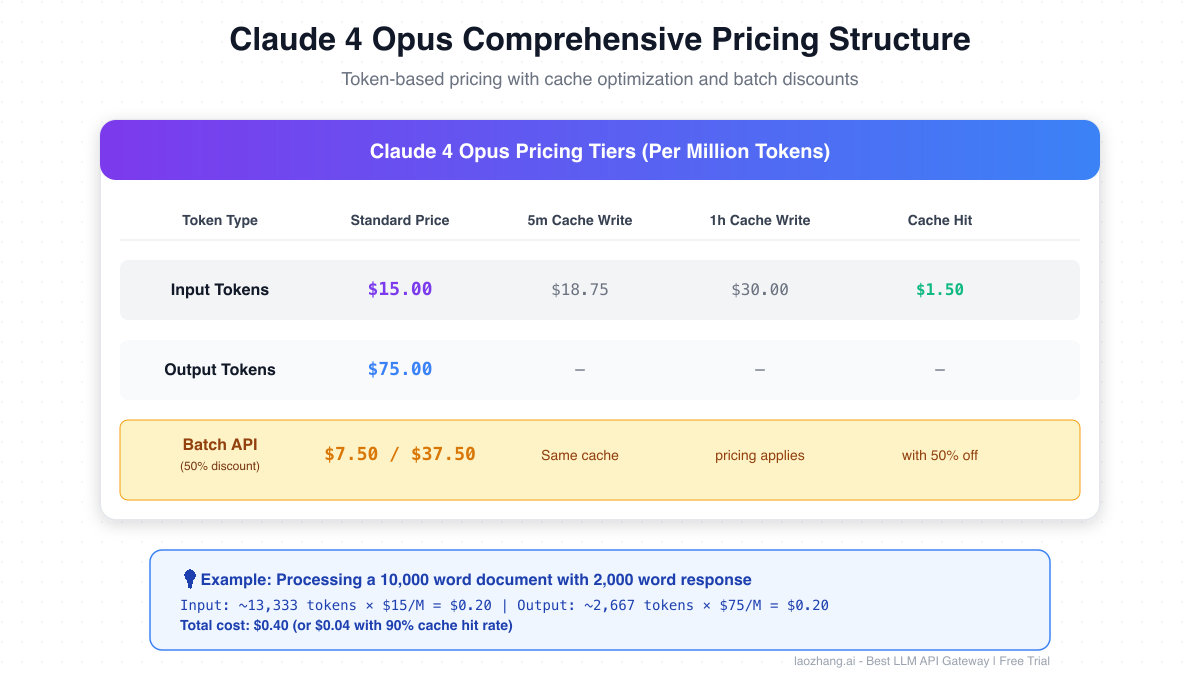Click the Output Tokens row label

point(220,370)
